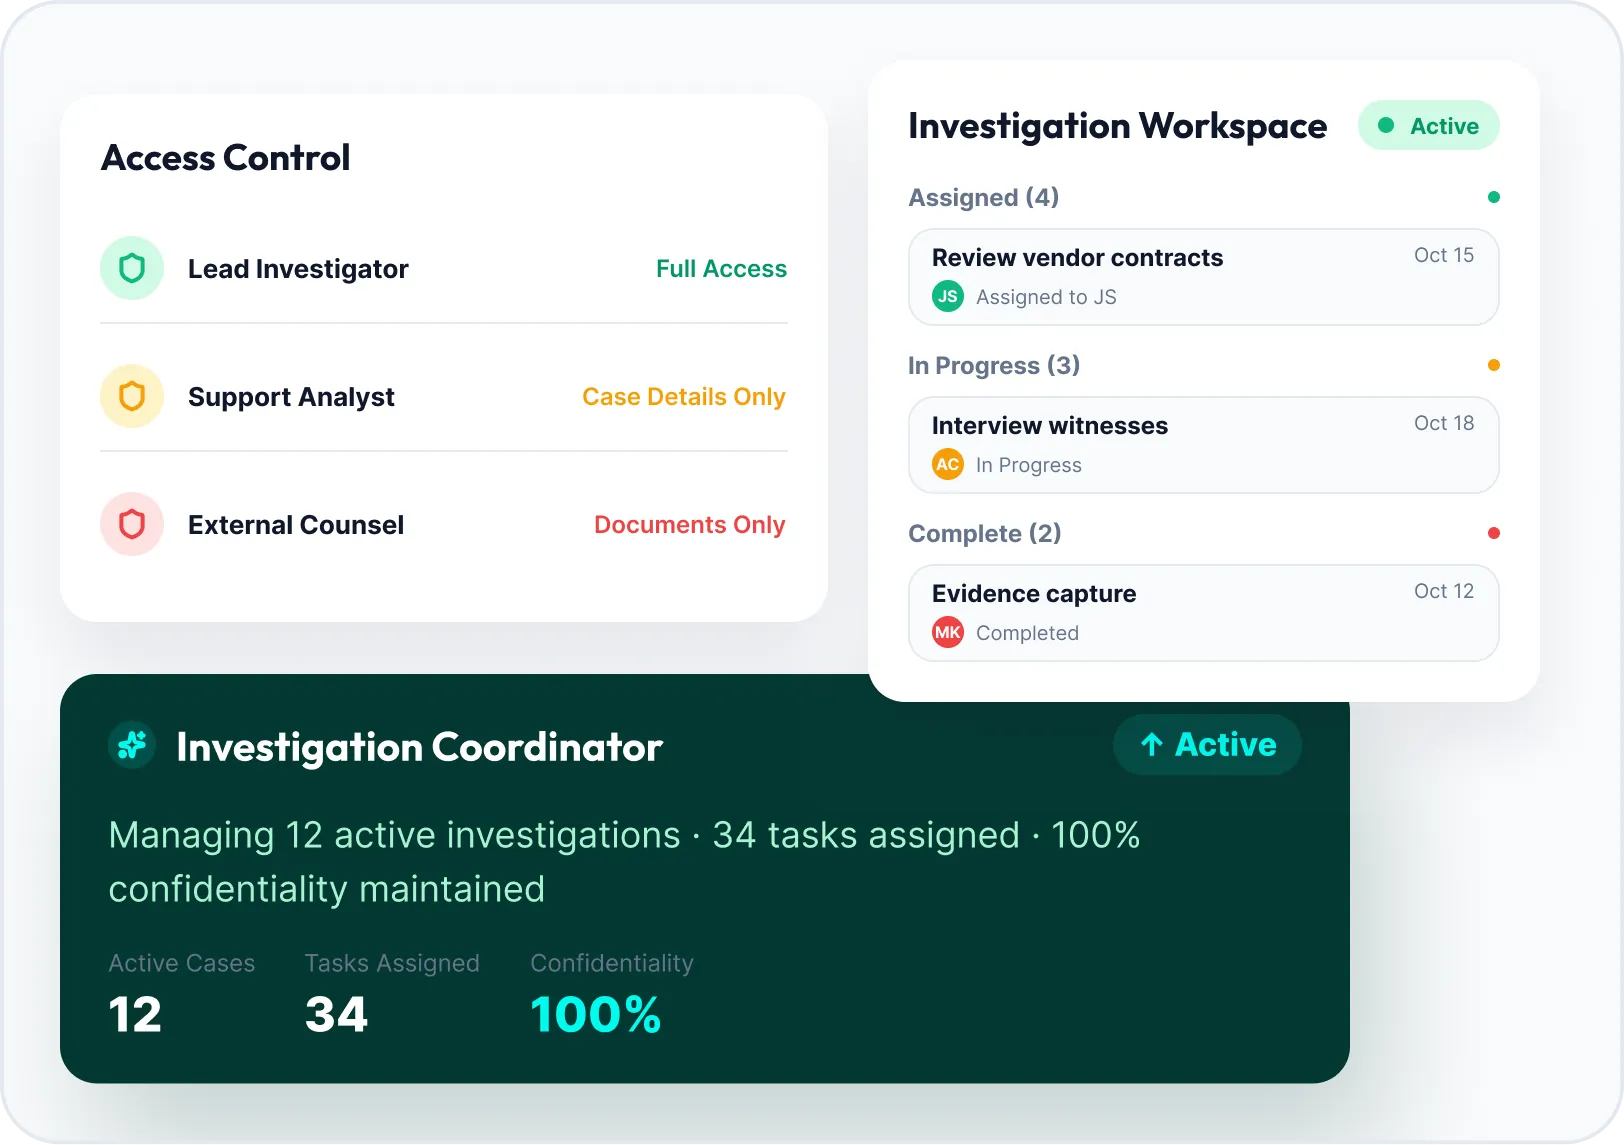1624x1145 pixels.
Task: Click the Tasks Assigned value 34
Action: (336, 1015)
